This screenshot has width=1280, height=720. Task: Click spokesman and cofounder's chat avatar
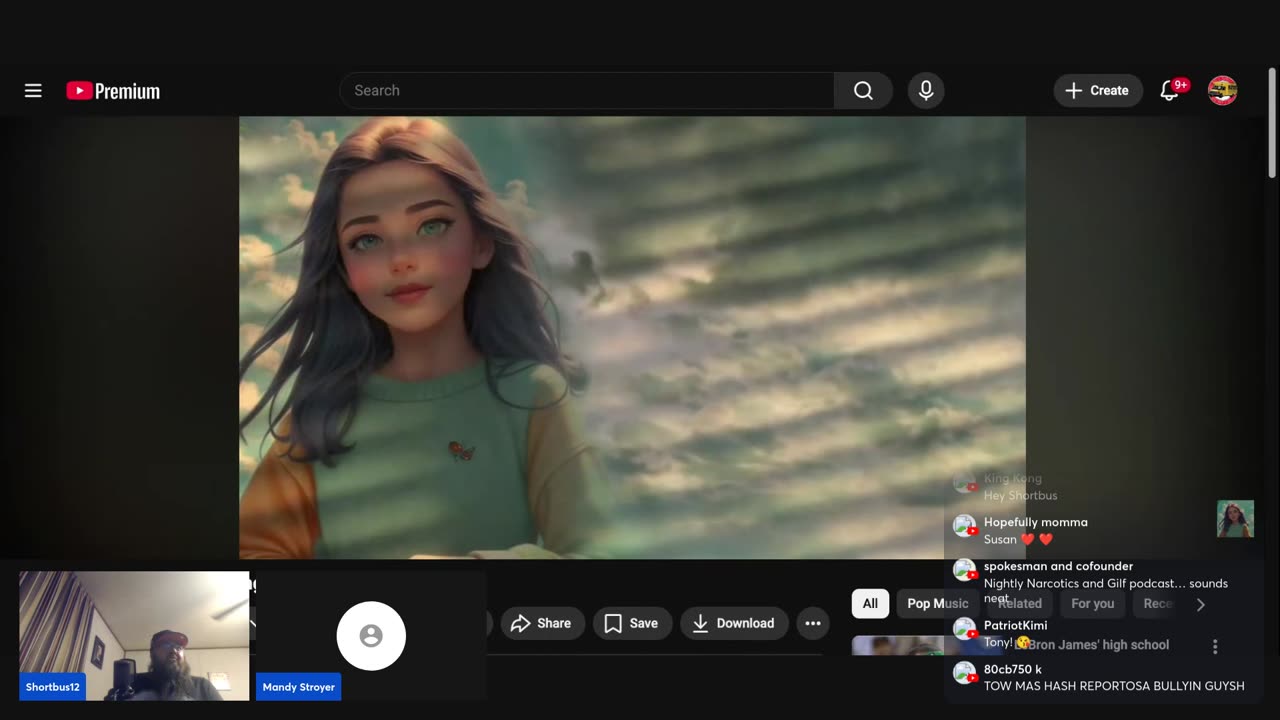(964, 570)
